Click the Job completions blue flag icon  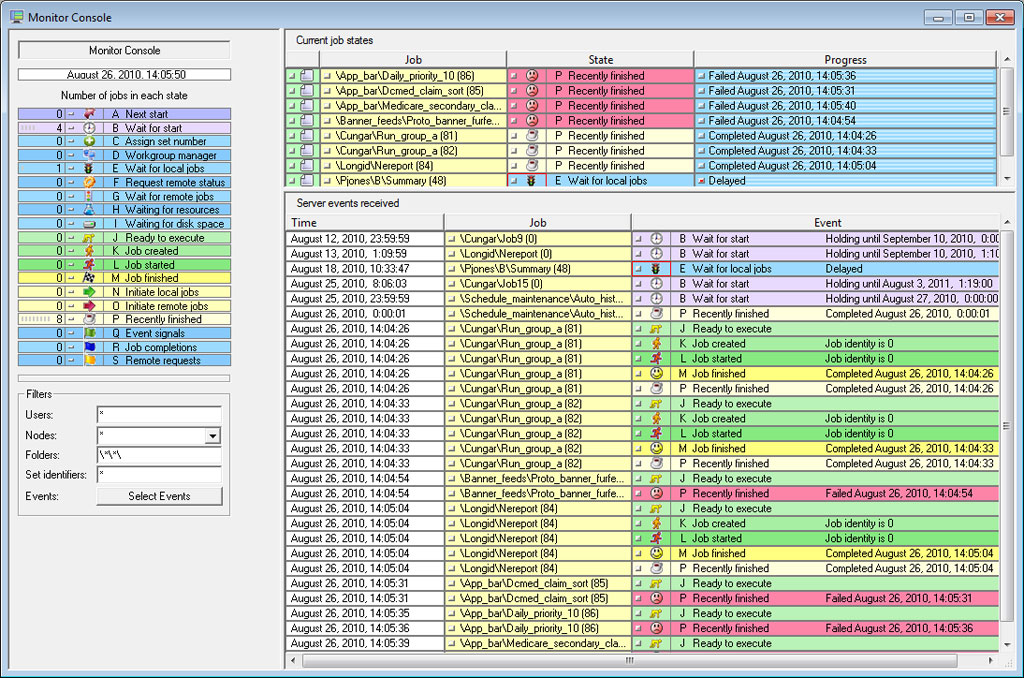pos(89,347)
